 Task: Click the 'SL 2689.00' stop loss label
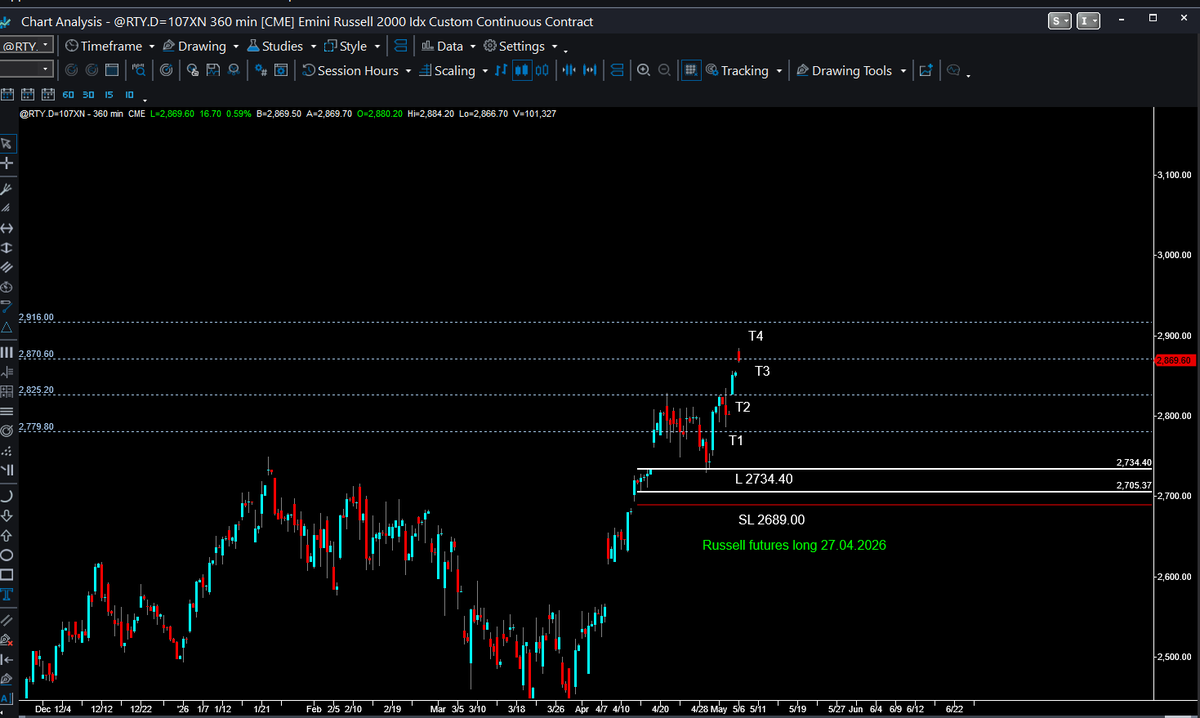point(771,520)
